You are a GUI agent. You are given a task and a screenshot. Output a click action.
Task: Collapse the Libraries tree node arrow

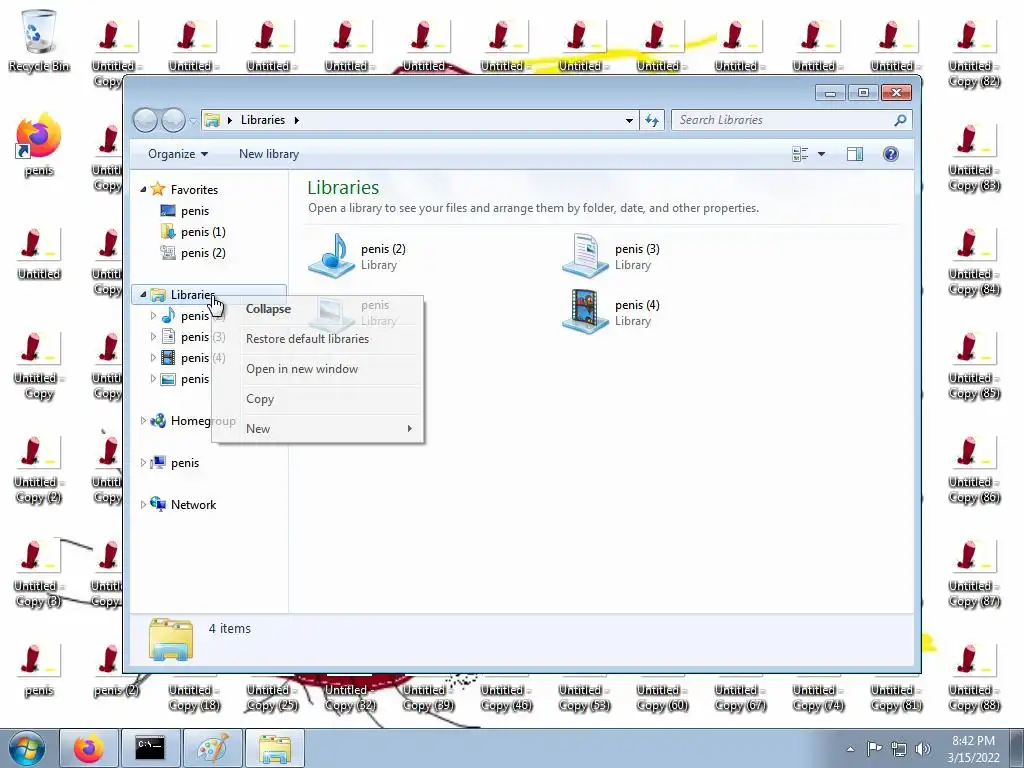[143, 295]
